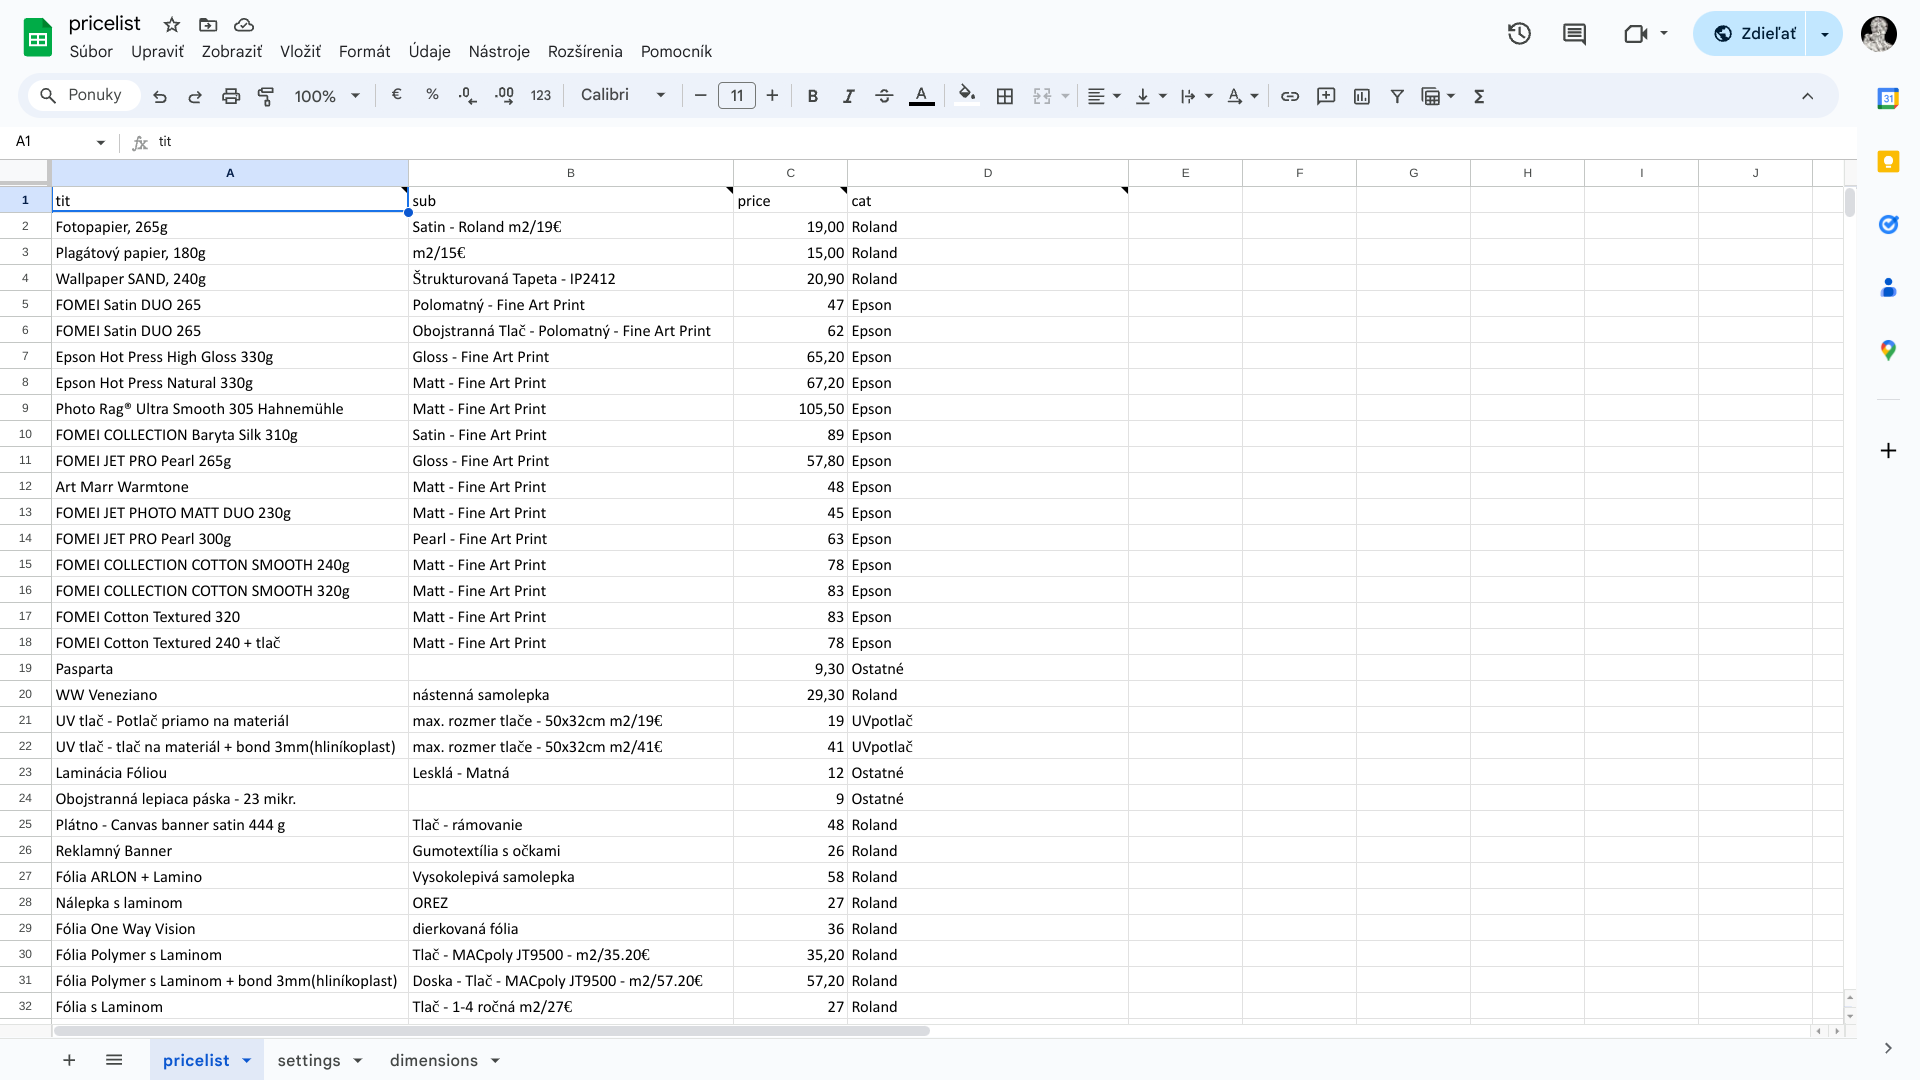Switch to dimensions sheet tab
Viewport: 1920px width, 1080px height.
[434, 1060]
